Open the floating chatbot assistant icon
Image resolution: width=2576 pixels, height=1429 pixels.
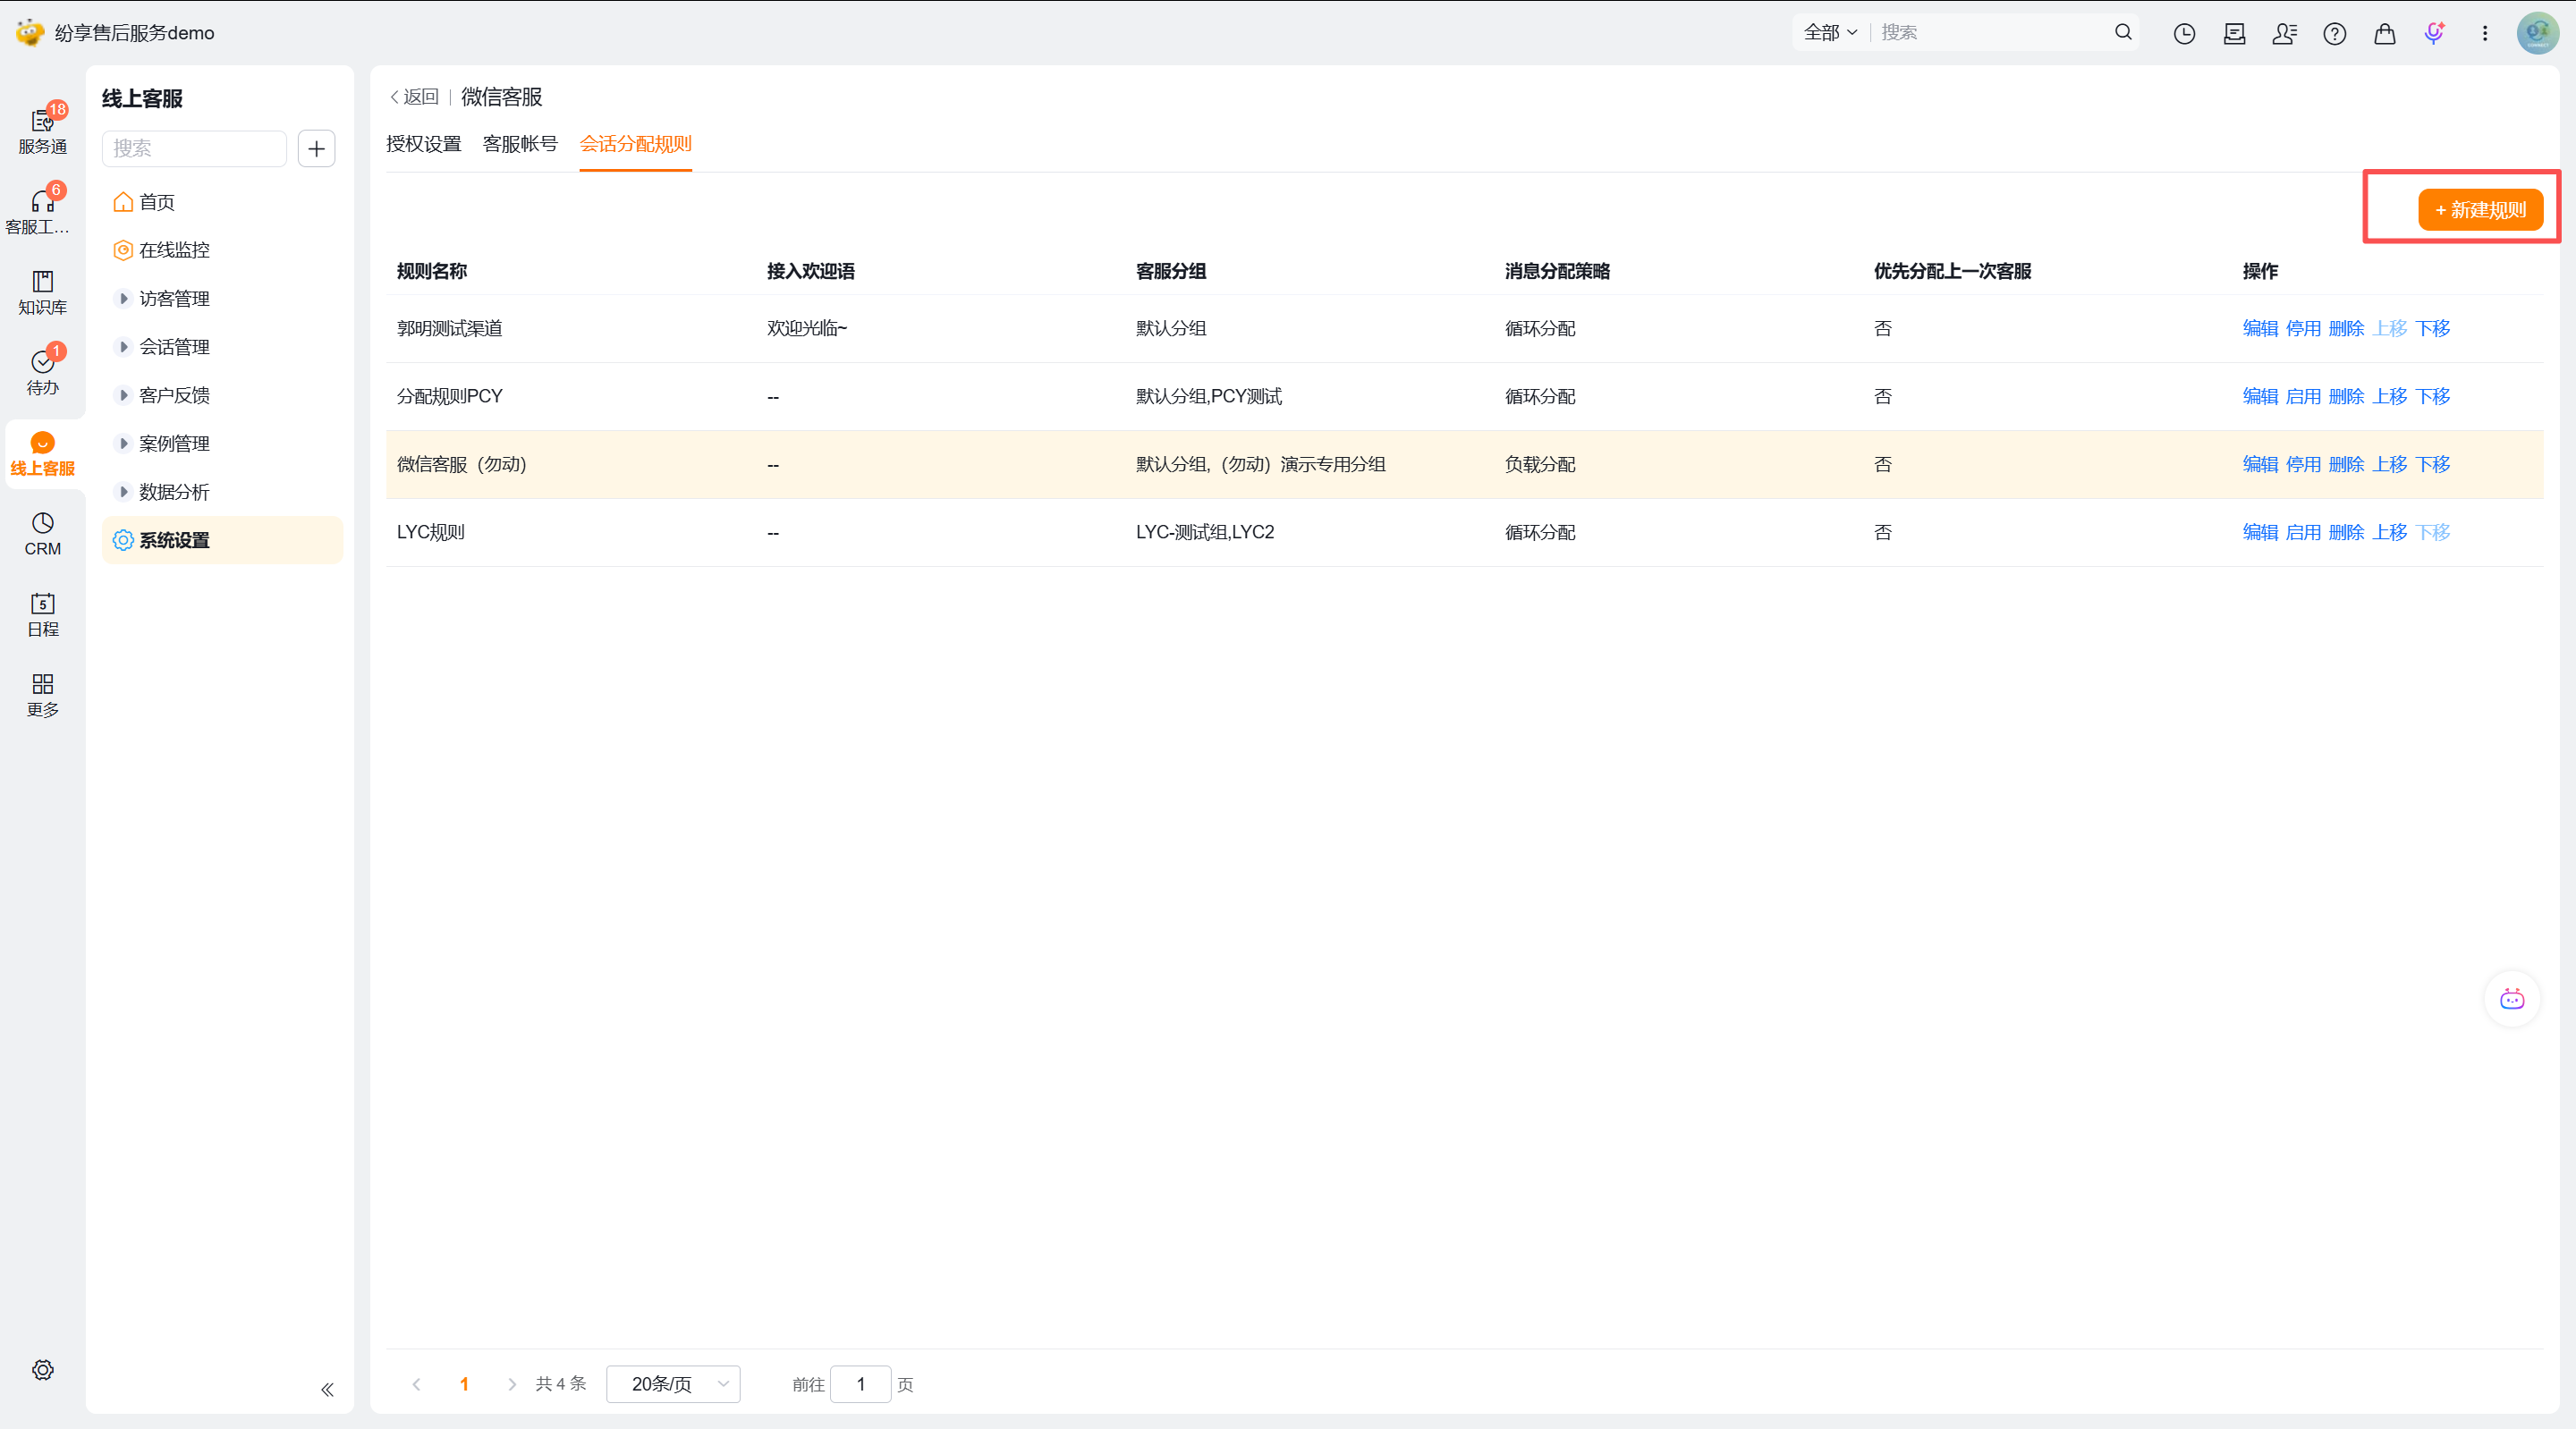pos(2511,998)
